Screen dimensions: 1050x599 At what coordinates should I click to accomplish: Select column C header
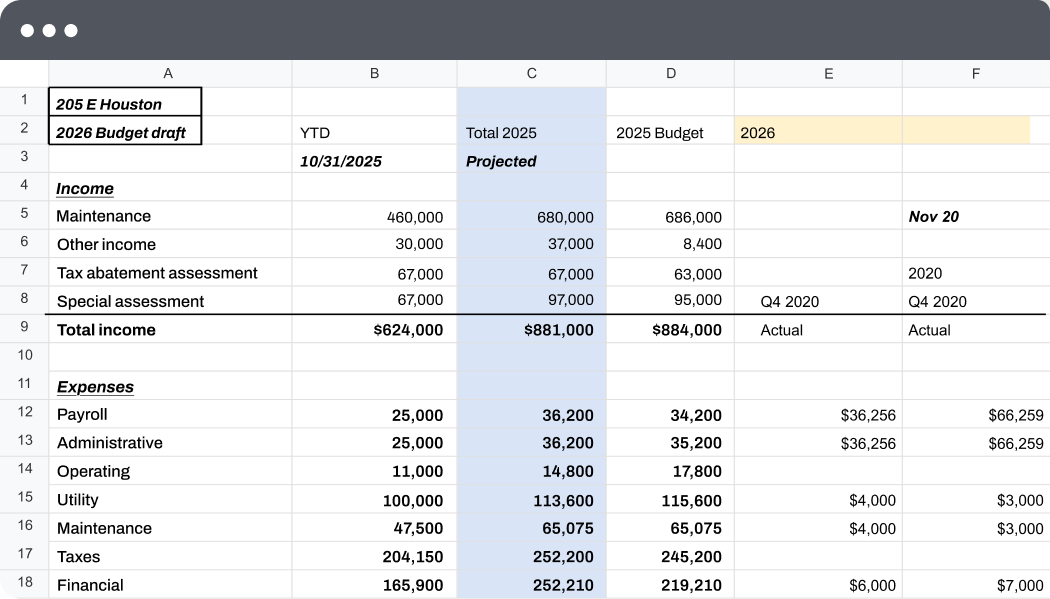[532, 74]
